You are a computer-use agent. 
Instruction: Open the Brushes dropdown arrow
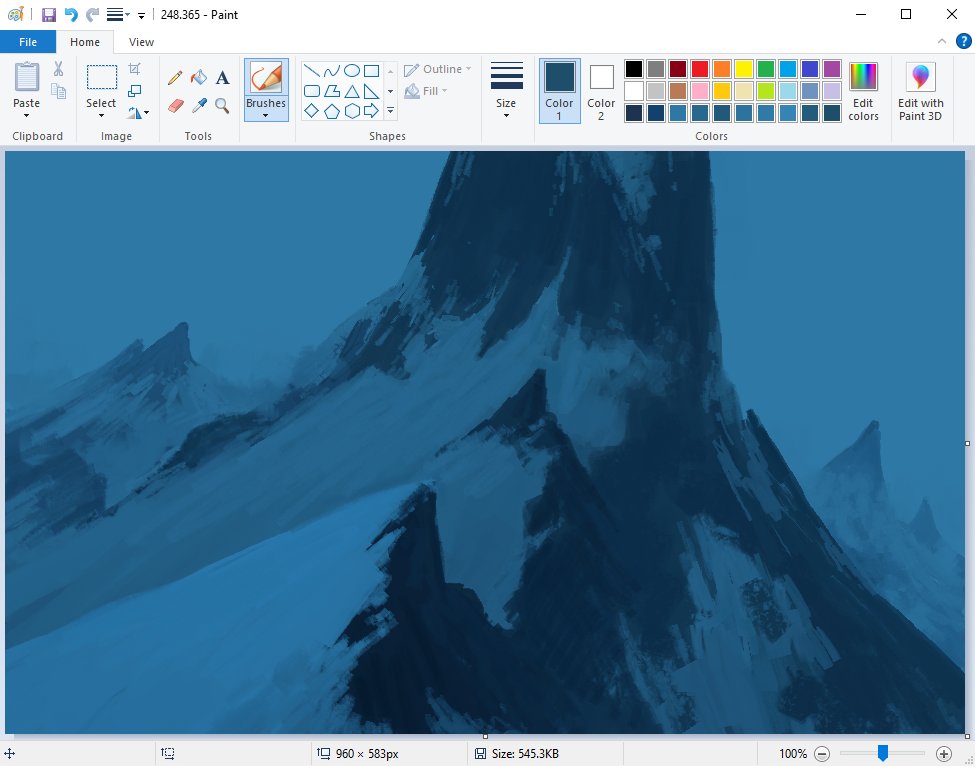[x=266, y=116]
